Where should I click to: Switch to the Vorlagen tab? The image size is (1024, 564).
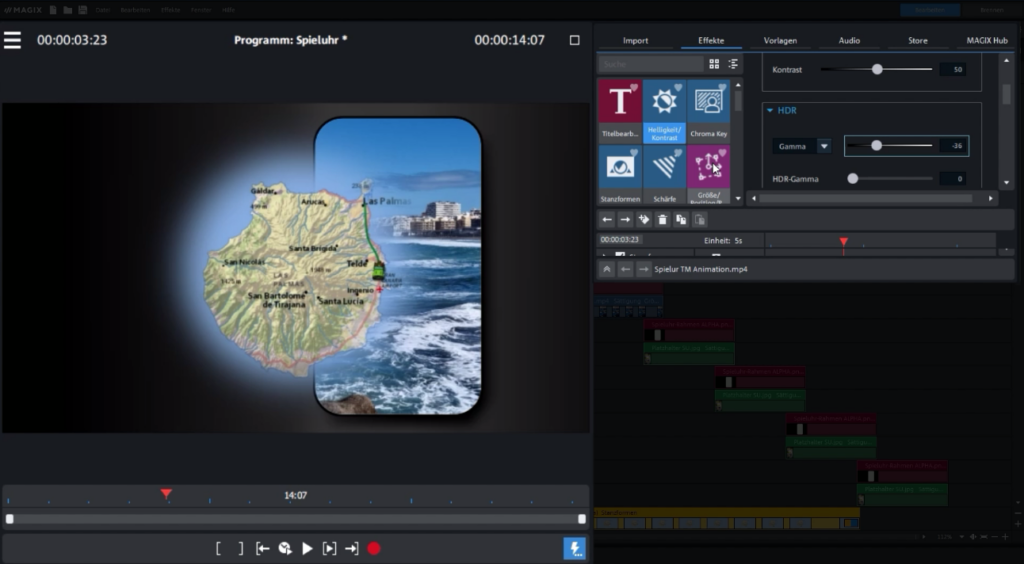[780, 40]
